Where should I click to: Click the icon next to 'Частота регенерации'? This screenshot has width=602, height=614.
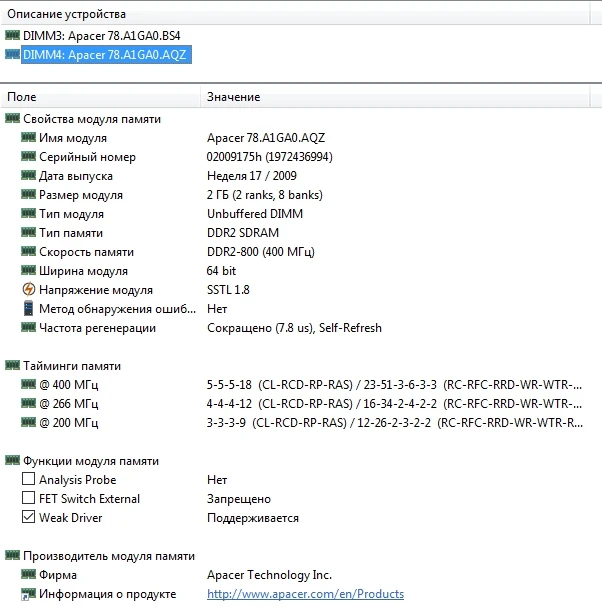(x=28, y=327)
